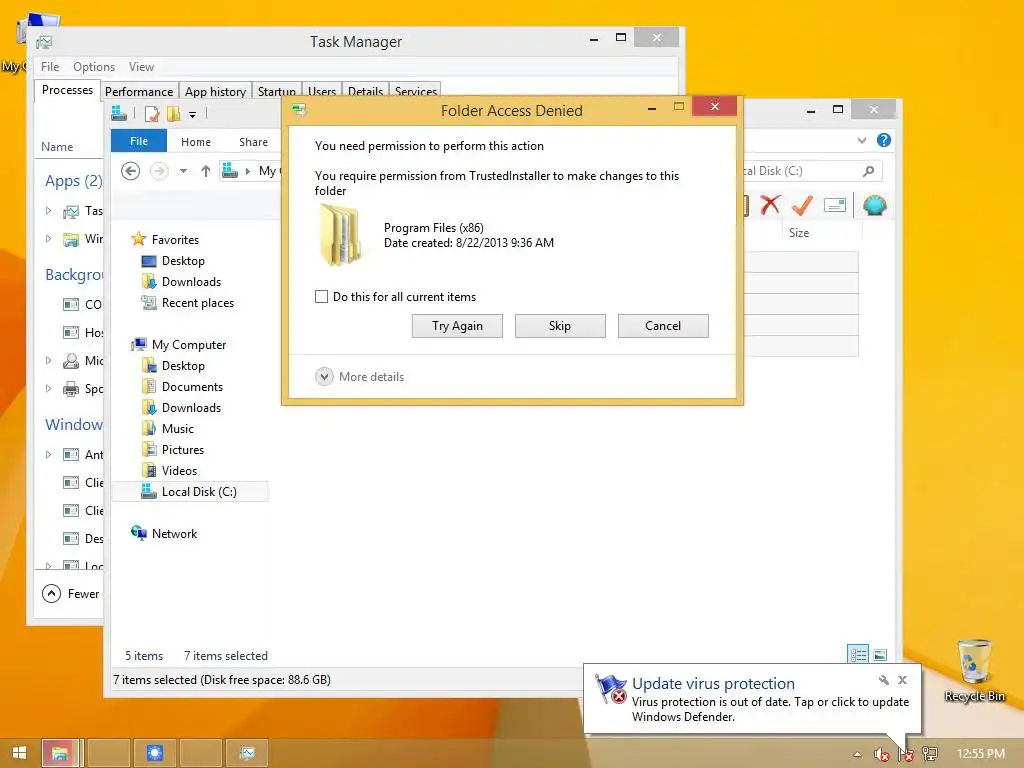This screenshot has width=1024, height=768.
Task: Open Downloads under Favorites
Action: pos(191,281)
